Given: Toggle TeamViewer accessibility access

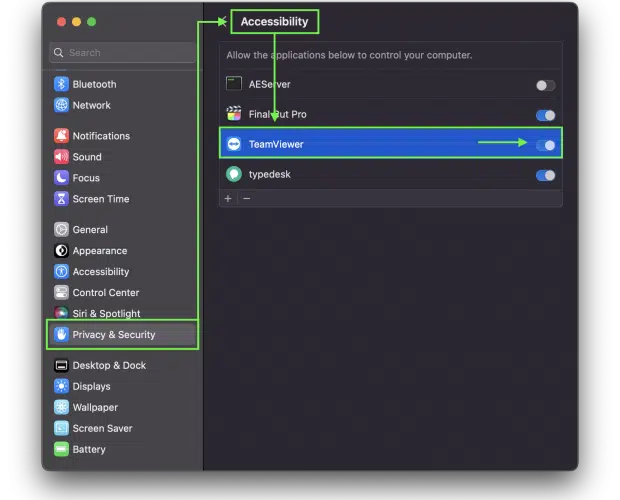Looking at the screenshot, I should 546,145.
